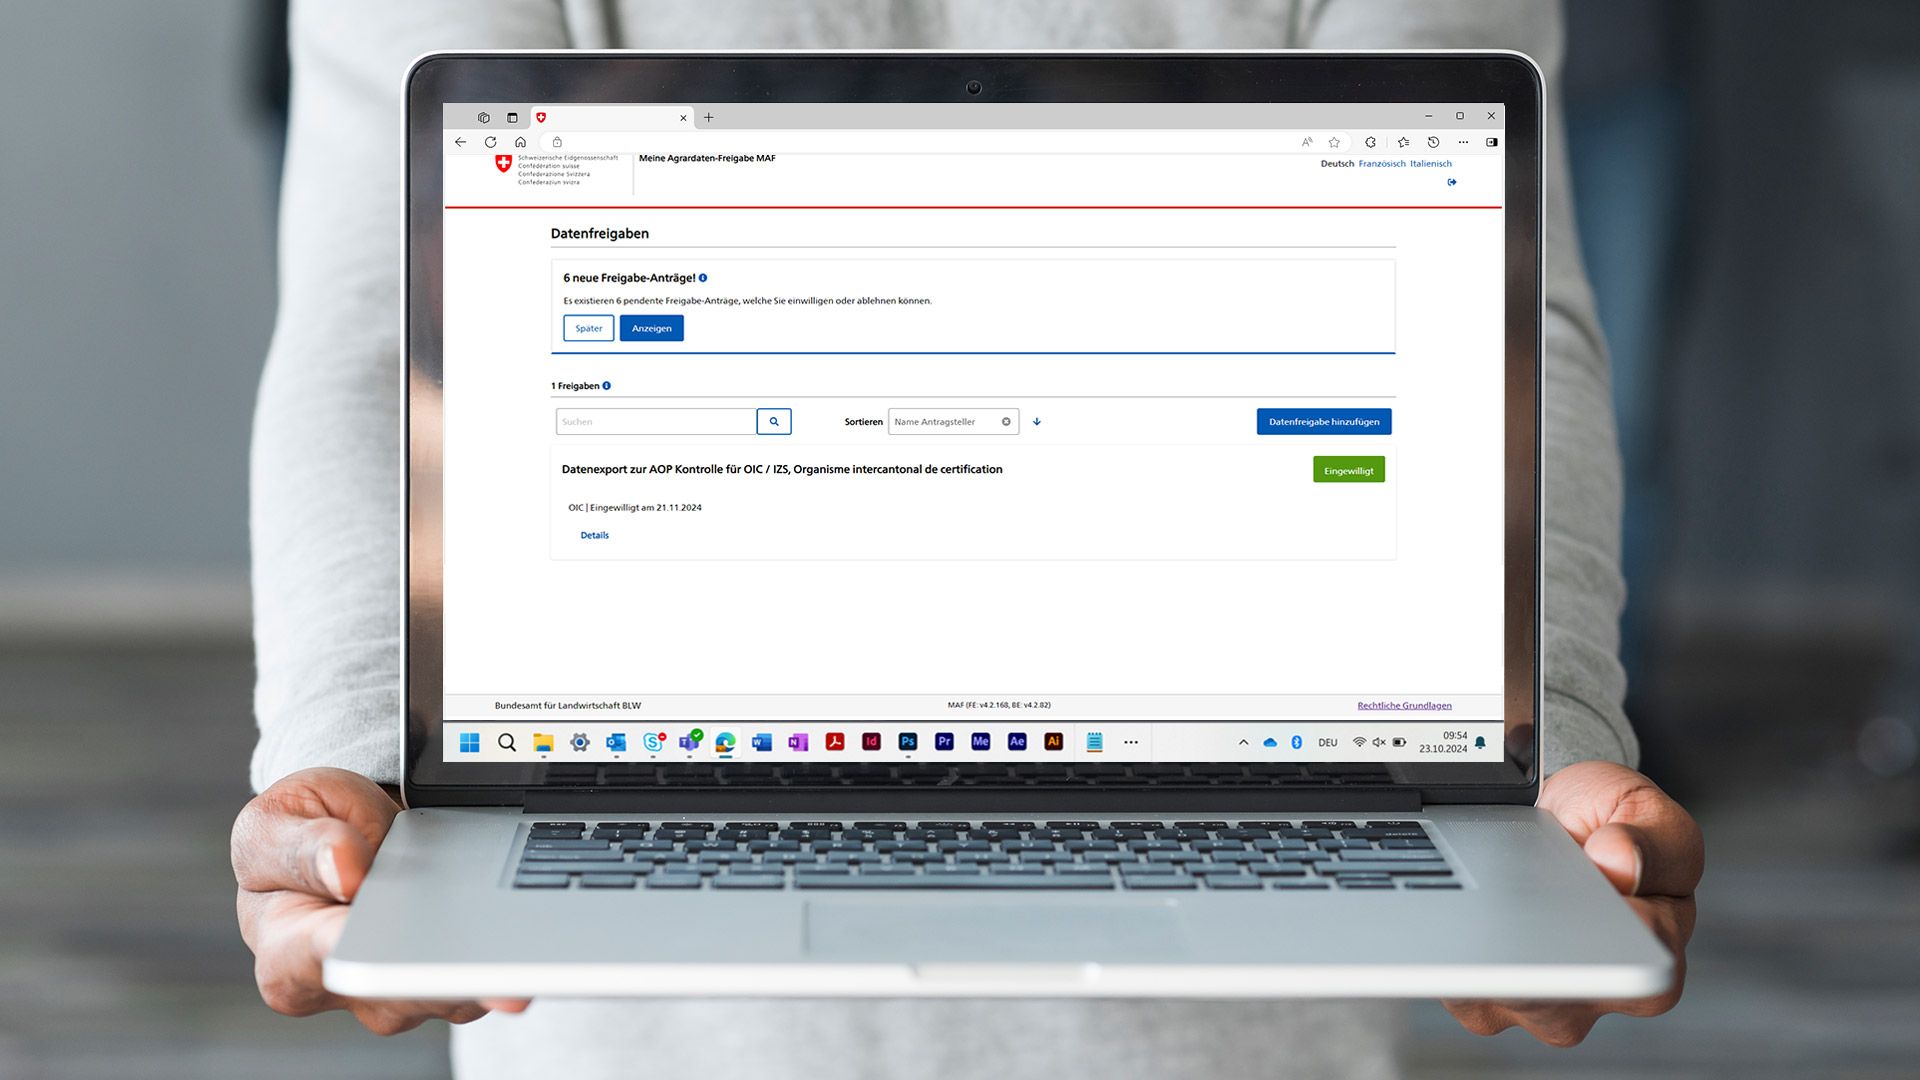Click the network/WiFi icon in taskbar
Screen dimensions: 1920x1080
point(1357,742)
